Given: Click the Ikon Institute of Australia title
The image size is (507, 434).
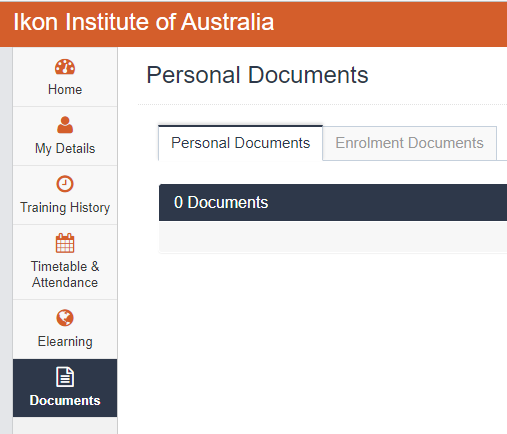Looking at the screenshot, I should pos(144,22).
